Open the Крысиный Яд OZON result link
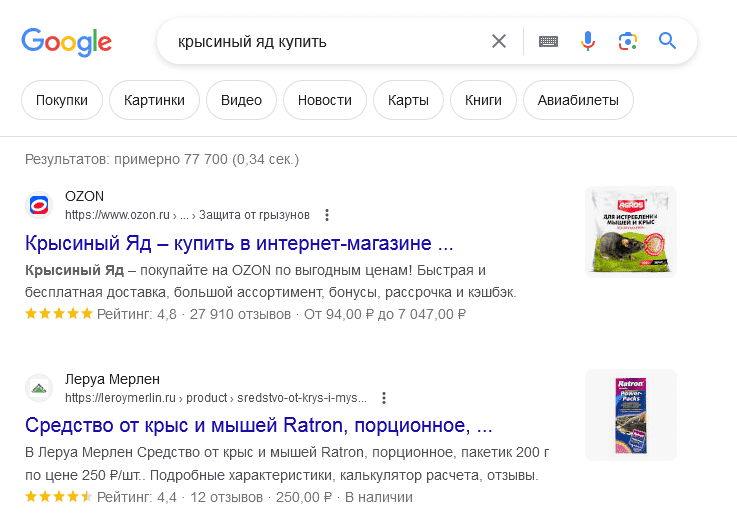This screenshot has height=519, width=737. tap(239, 243)
